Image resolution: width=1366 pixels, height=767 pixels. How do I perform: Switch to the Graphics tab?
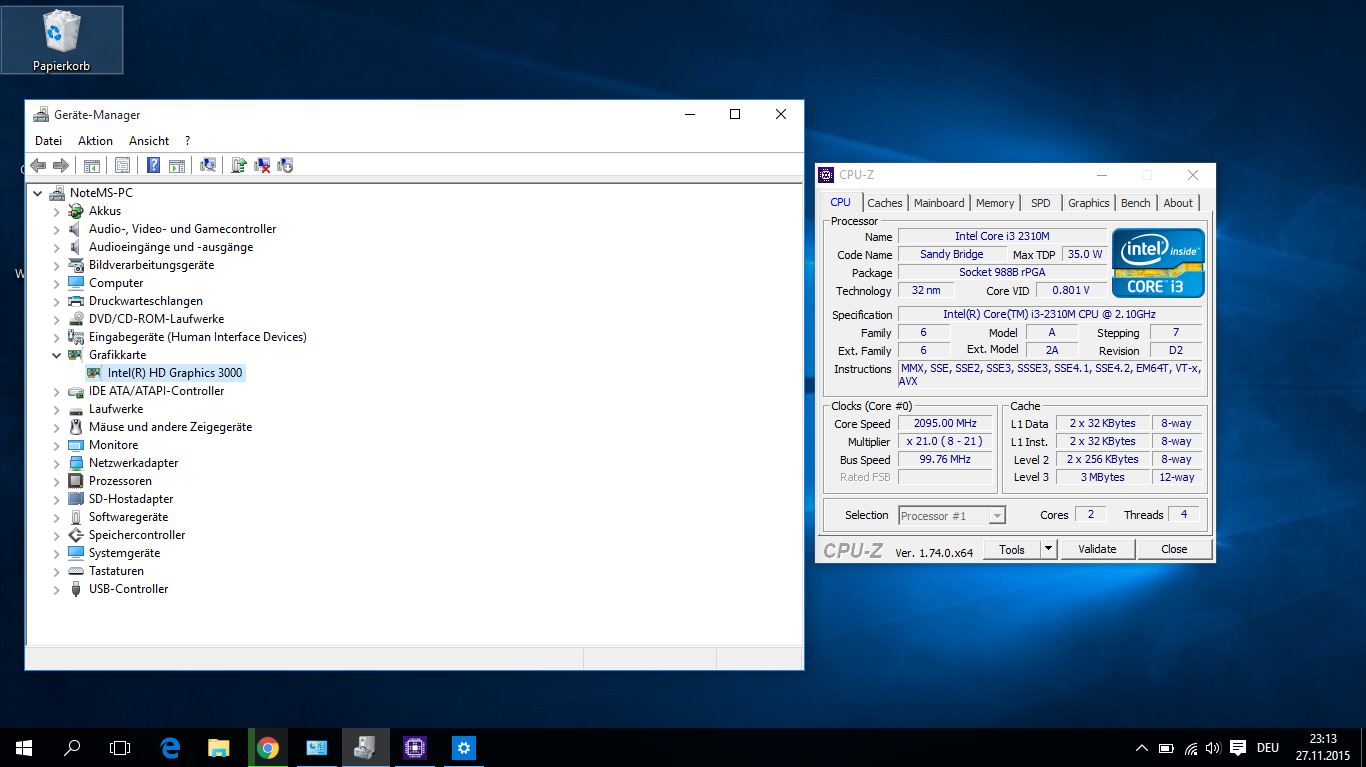pyautogui.click(x=1088, y=203)
